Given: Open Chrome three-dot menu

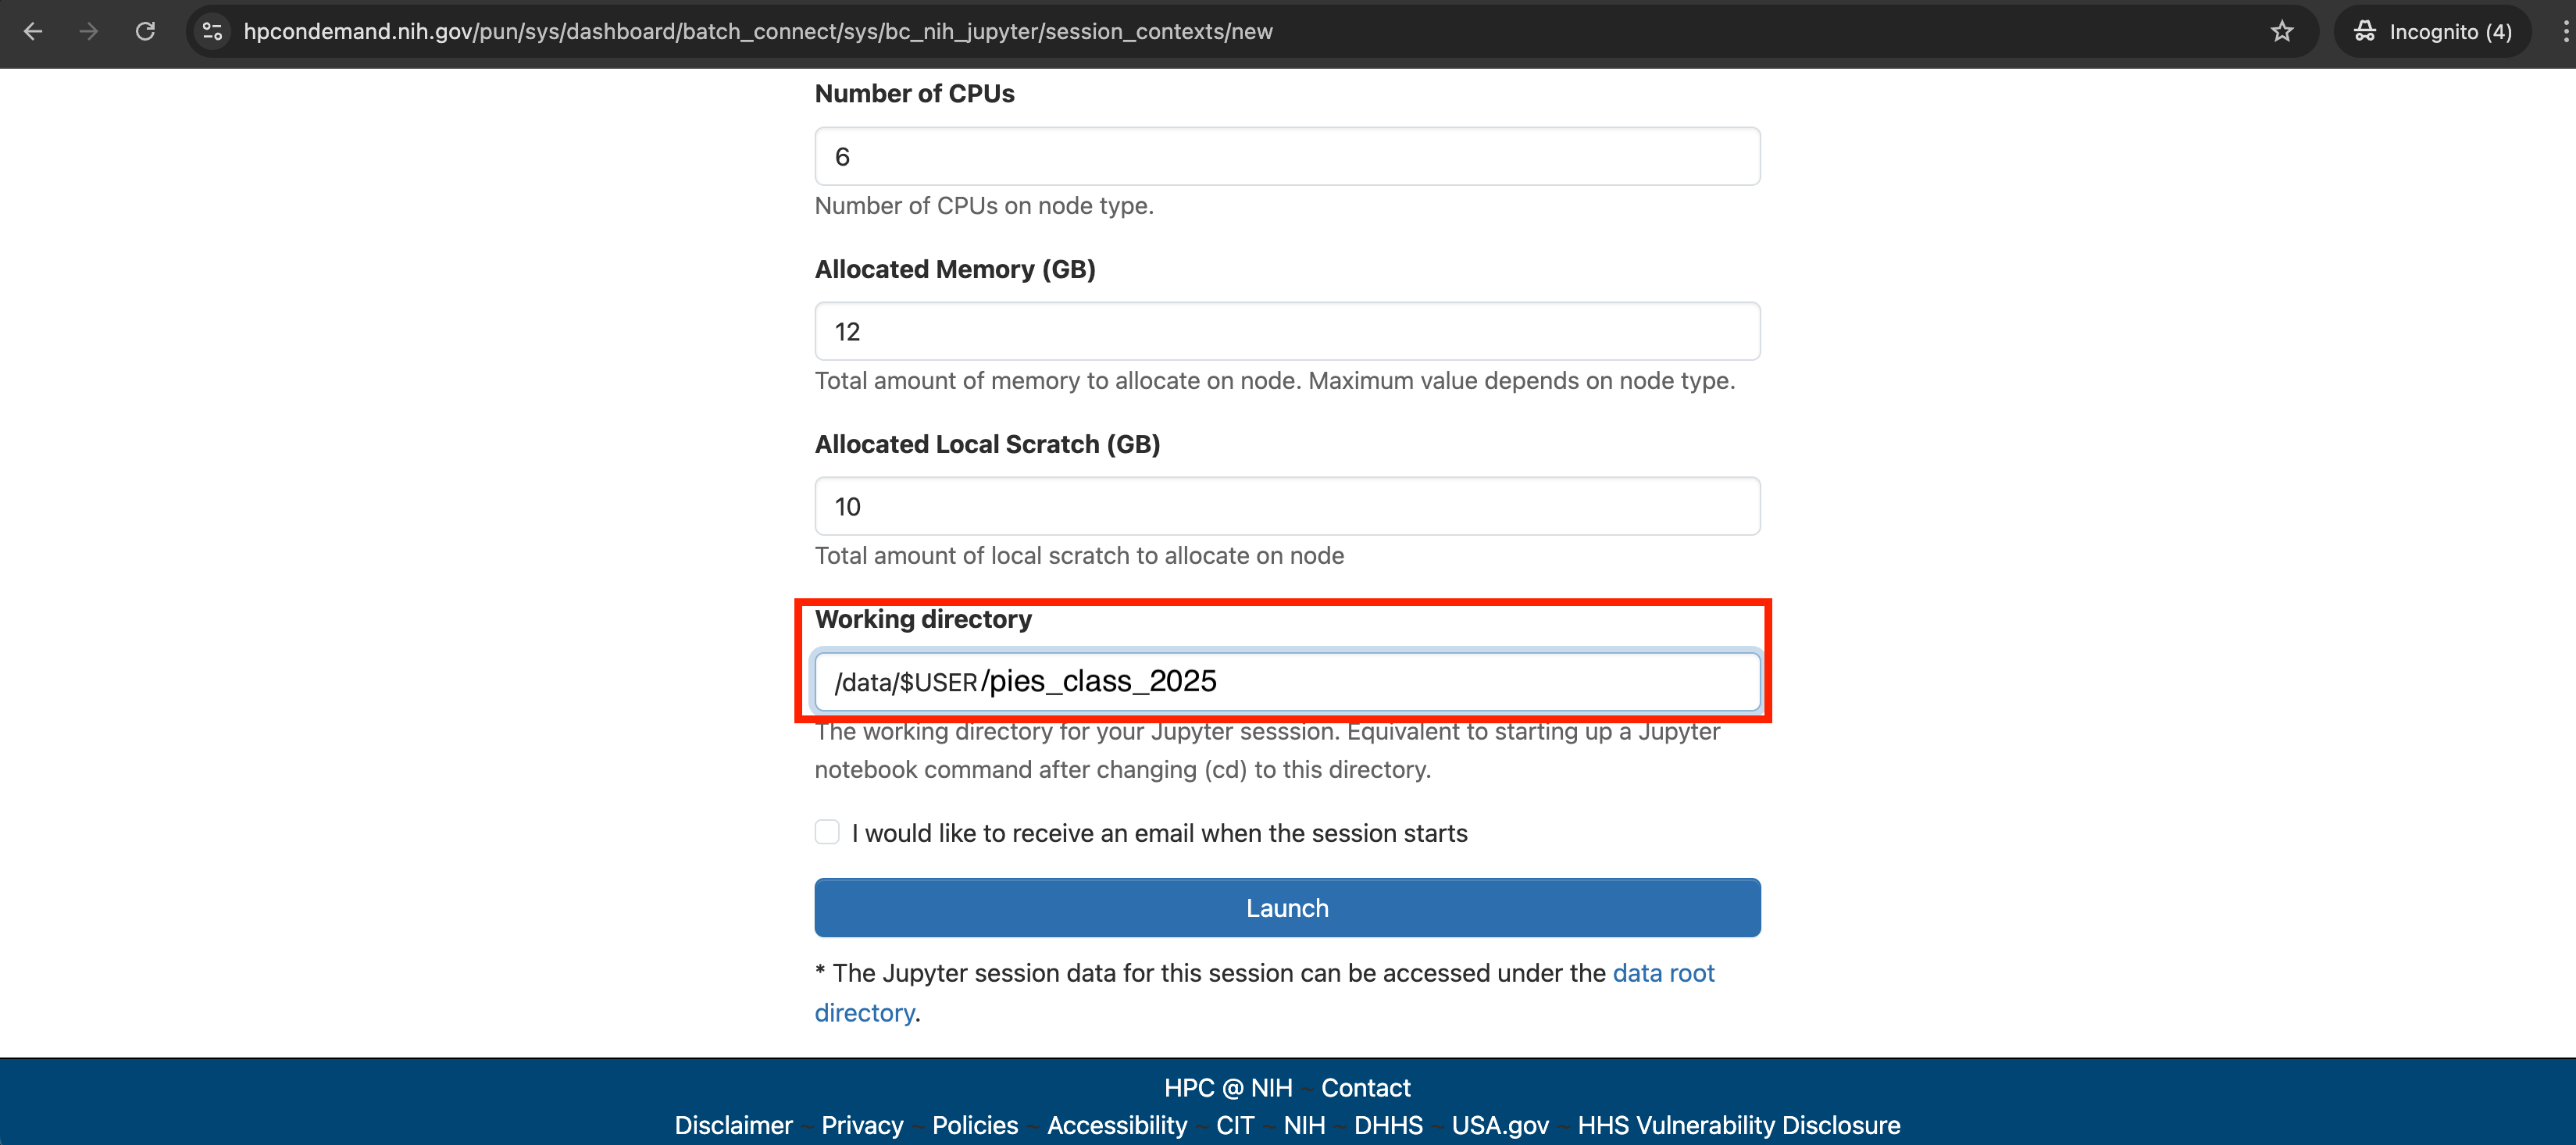Looking at the screenshot, I should click(2564, 31).
